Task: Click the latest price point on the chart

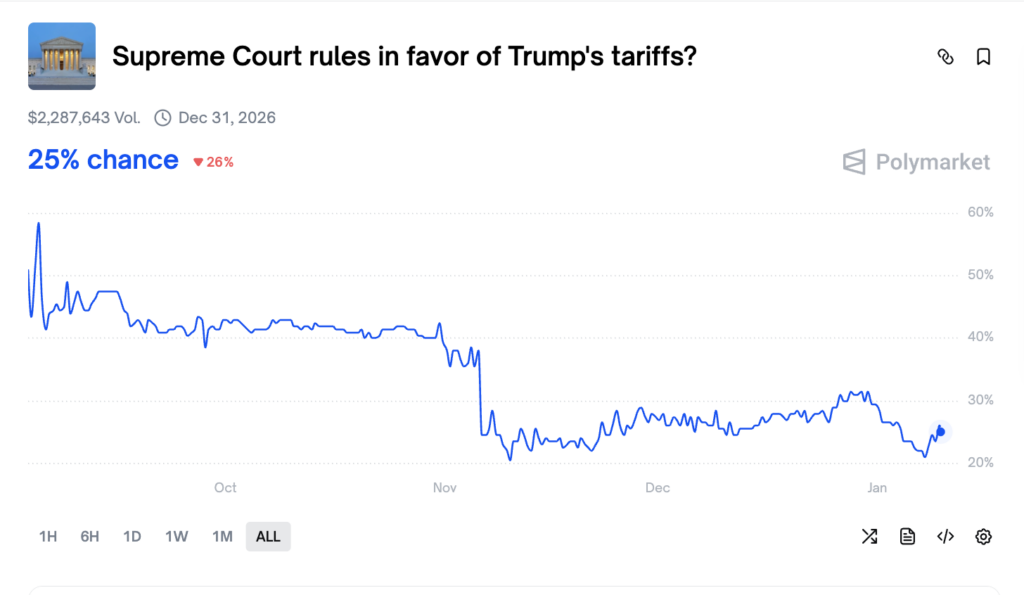Action: pyautogui.click(x=940, y=432)
